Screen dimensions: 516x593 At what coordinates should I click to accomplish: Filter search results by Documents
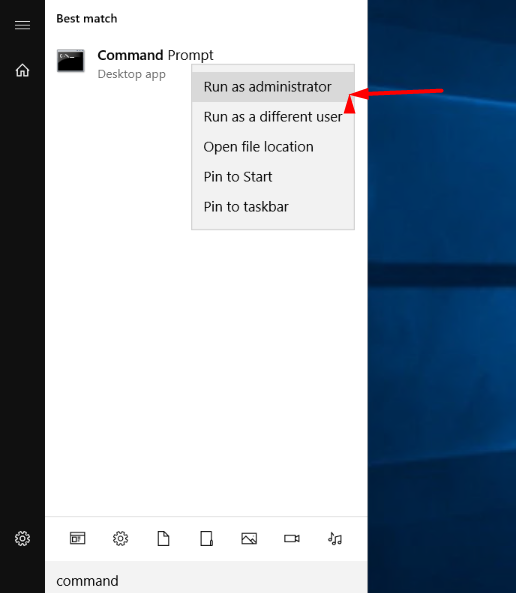click(163, 538)
